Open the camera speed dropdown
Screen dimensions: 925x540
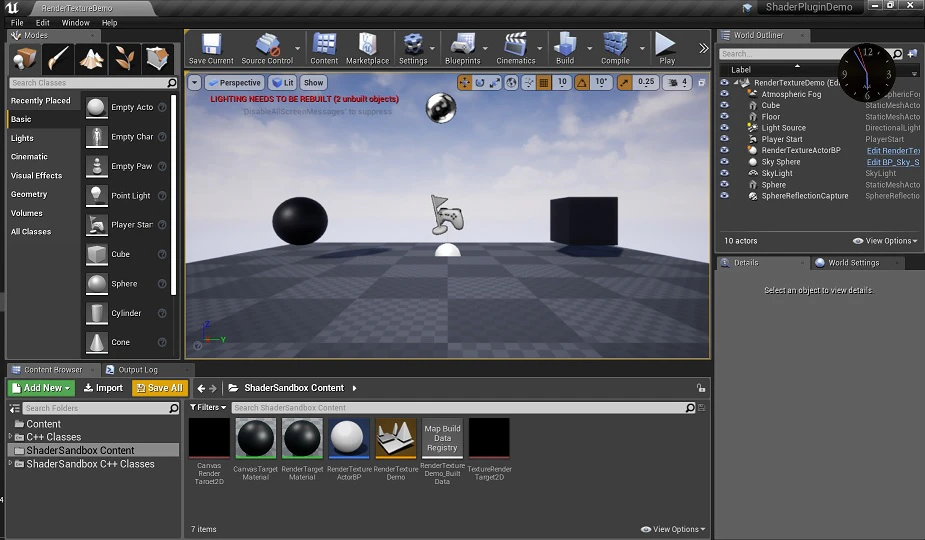click(678, 83)
